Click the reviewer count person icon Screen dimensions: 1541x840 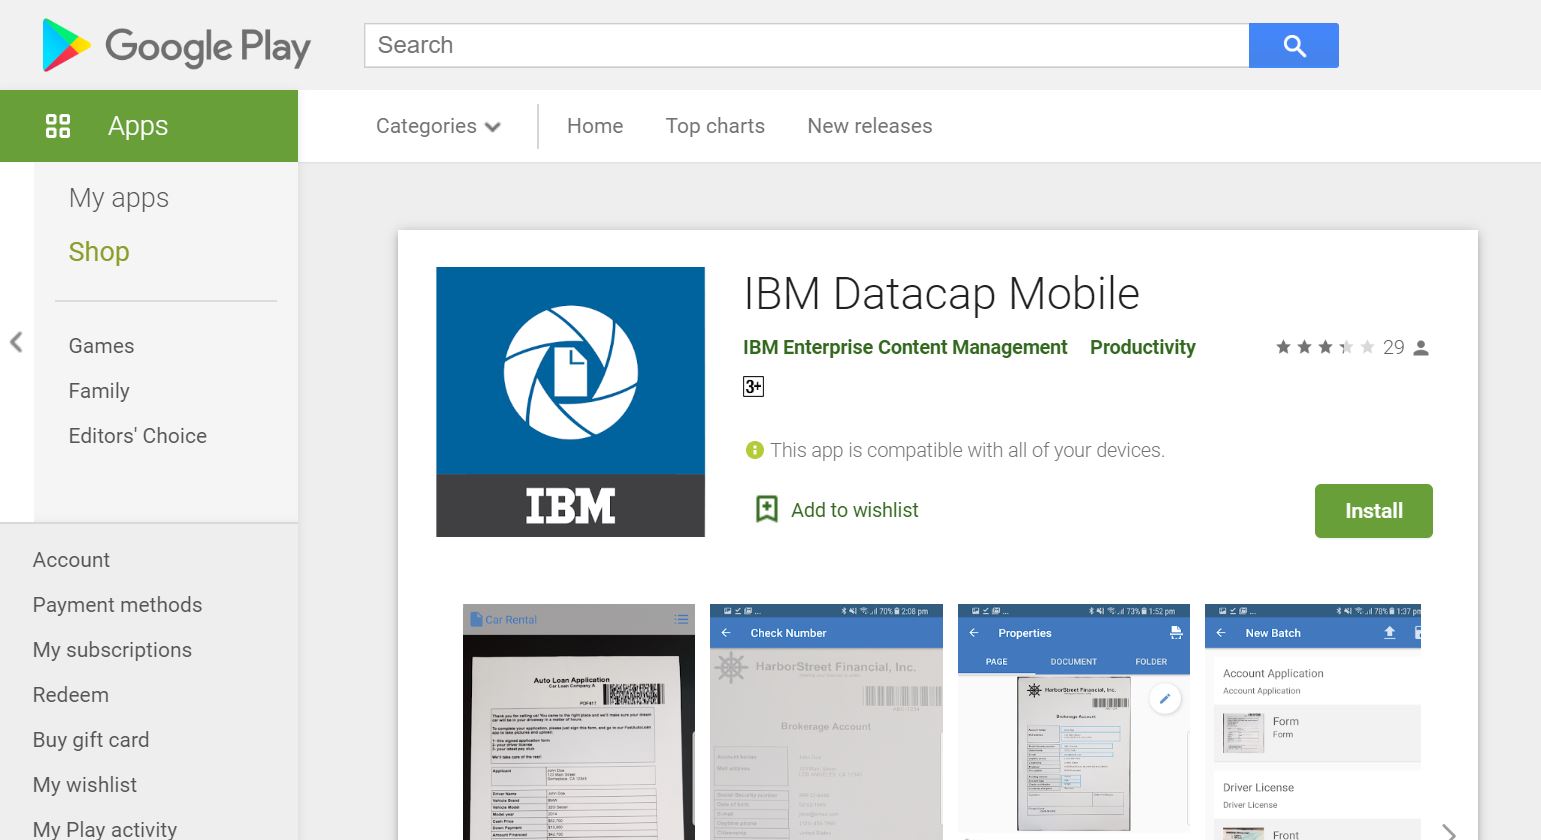coord(1421,348)
